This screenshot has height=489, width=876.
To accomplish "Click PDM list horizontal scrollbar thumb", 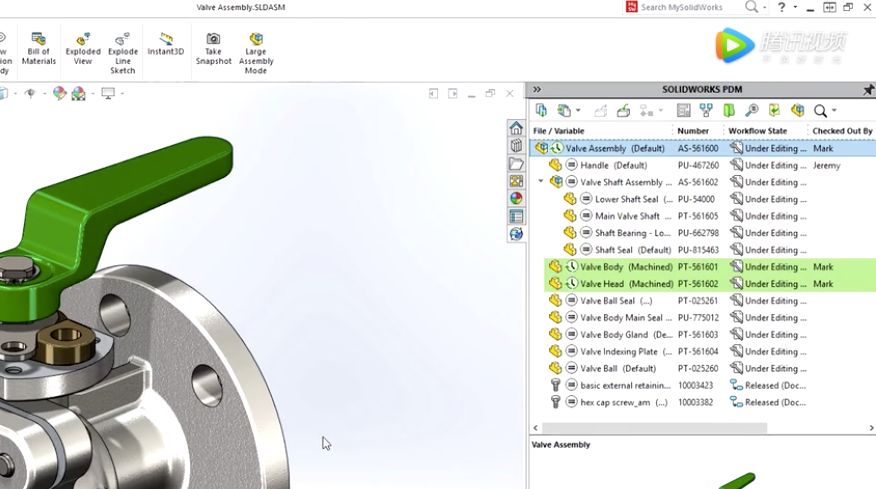I will tap(654, 428).
